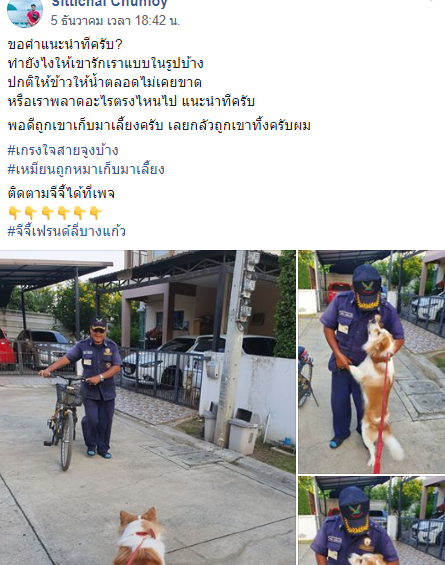Follow the hashtag #เกรงใจสายจูงบ้าง
This screenshot has height=565, width=445.
(x=63, y=150)
